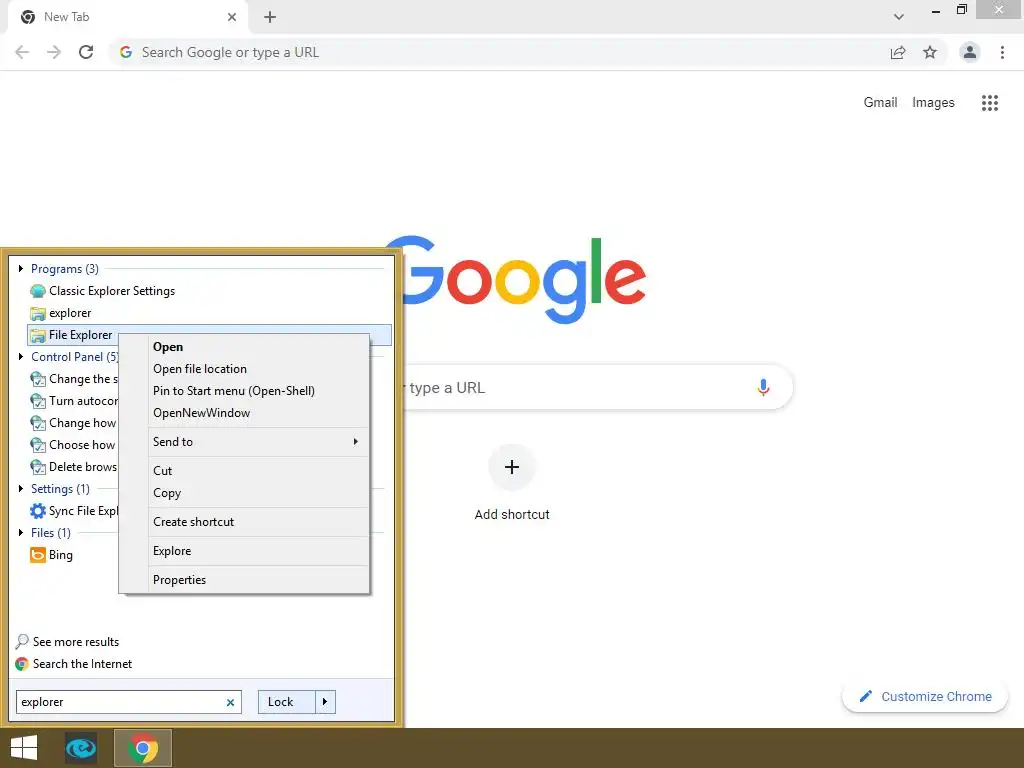Select the 'Turn autocor' result
The image size is (1024, 768).
pyautogui.click(x=74, y=401)
